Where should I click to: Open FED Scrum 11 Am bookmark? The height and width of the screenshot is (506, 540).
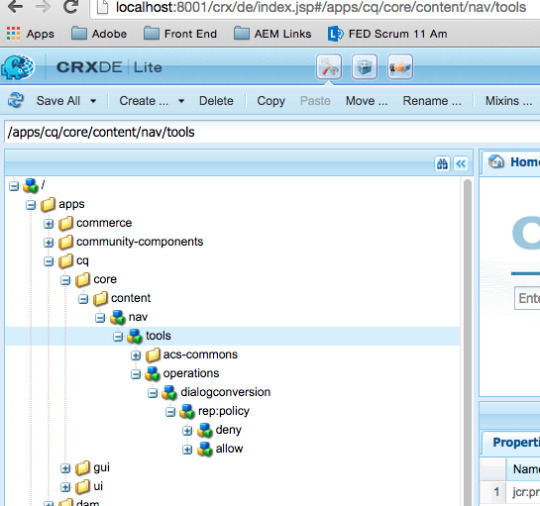387,34
